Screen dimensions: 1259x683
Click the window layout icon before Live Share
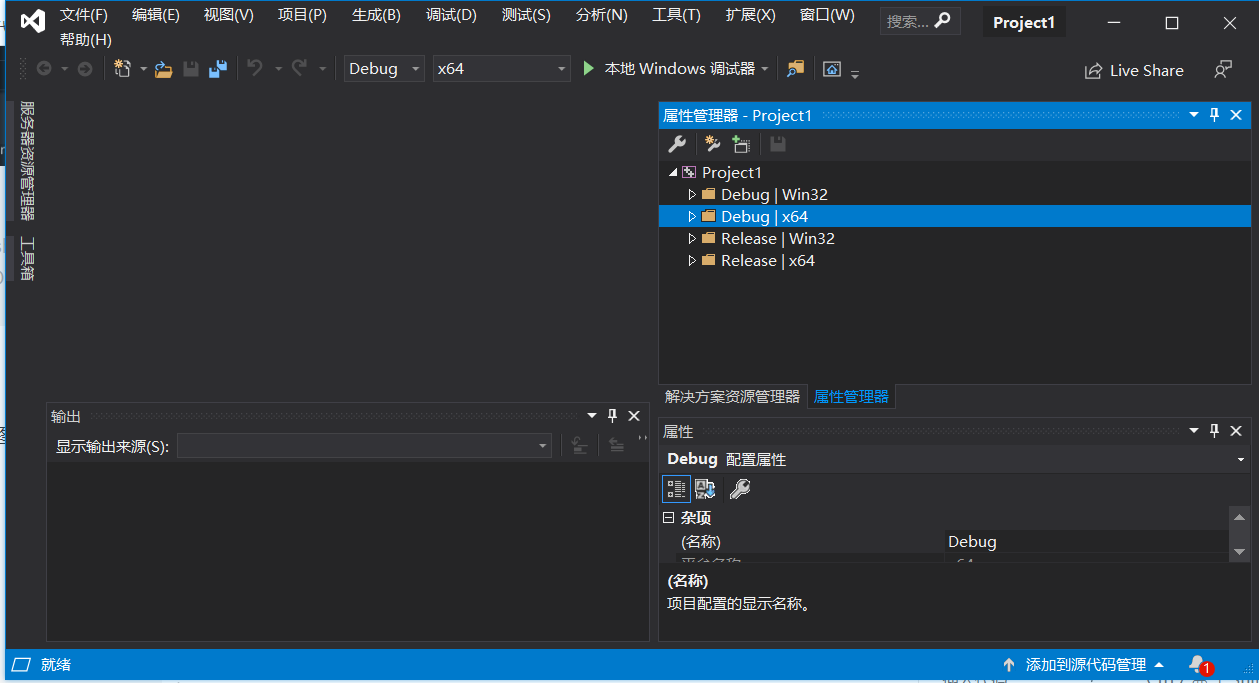[x=832, y=69]
